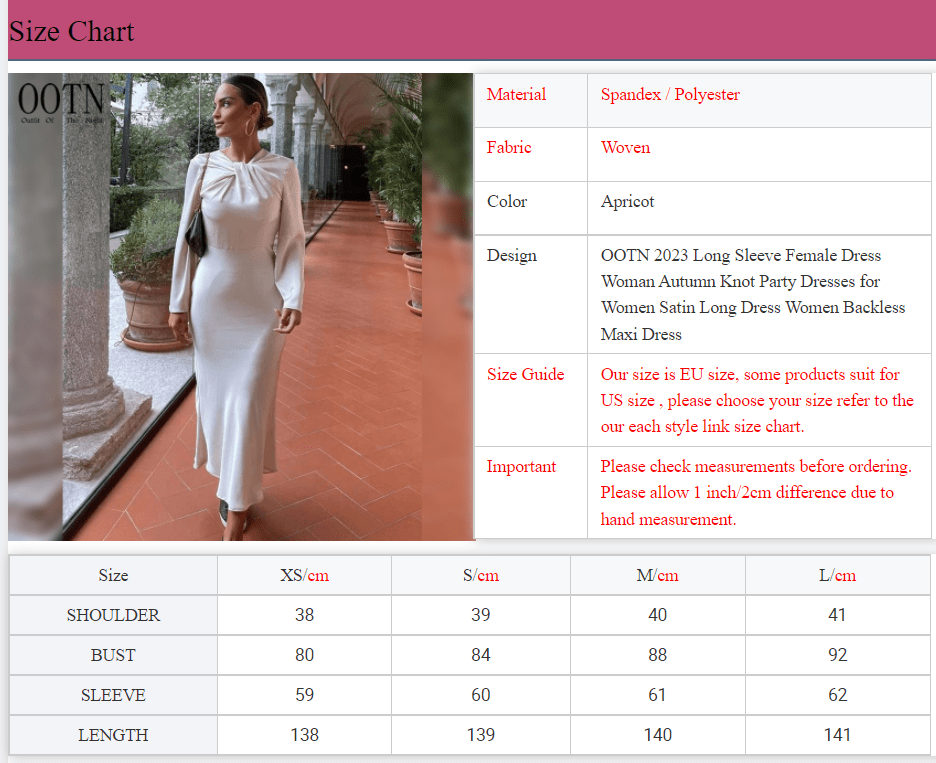
Task: Click the Color row label
Action: (x=506, y=201)
